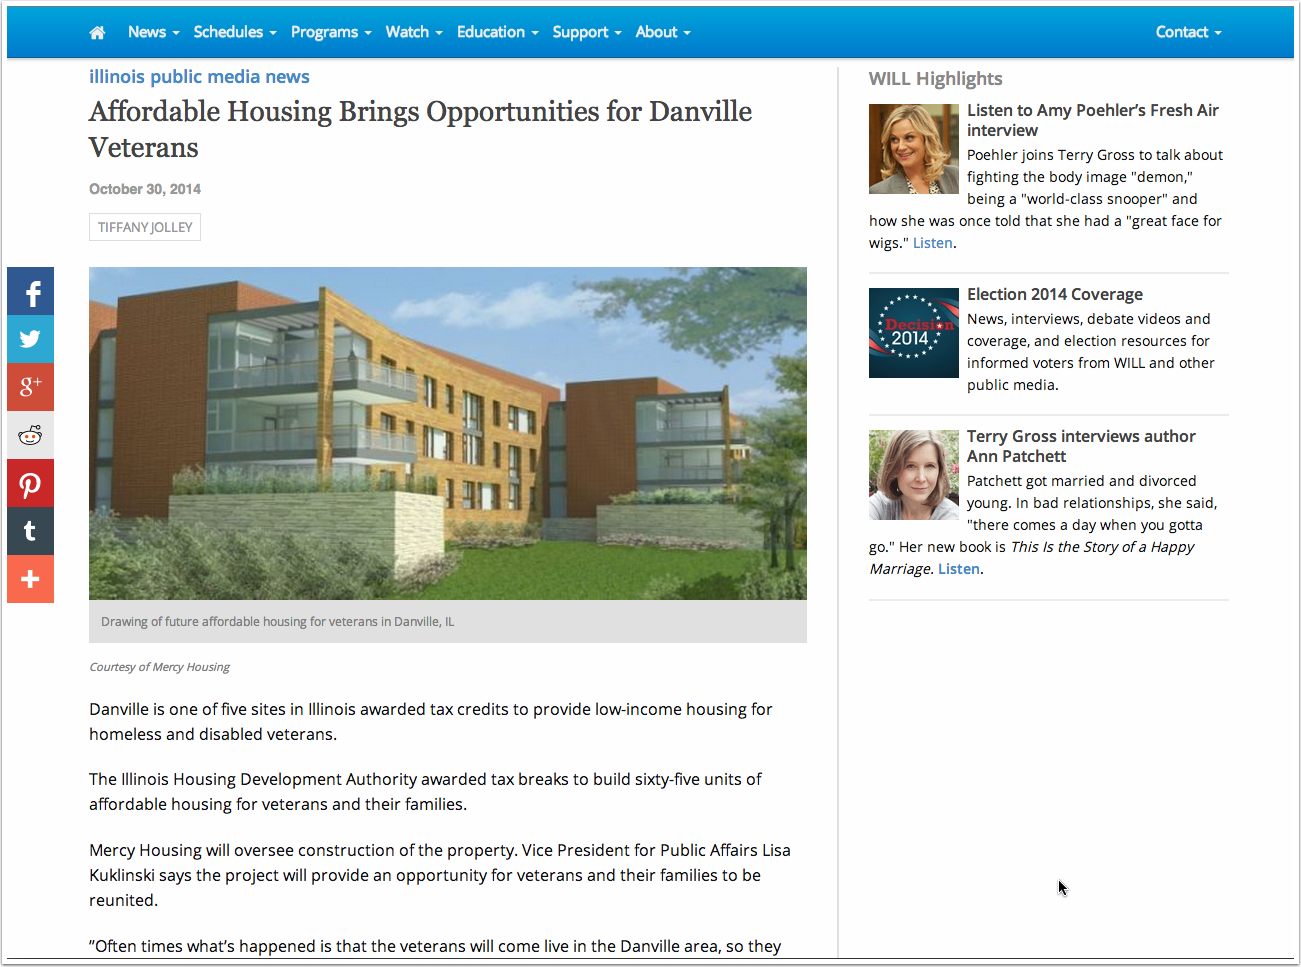1301x967 pixels.
Task: Expand the News dropdown menu
Action: click(x=153, y=32)
